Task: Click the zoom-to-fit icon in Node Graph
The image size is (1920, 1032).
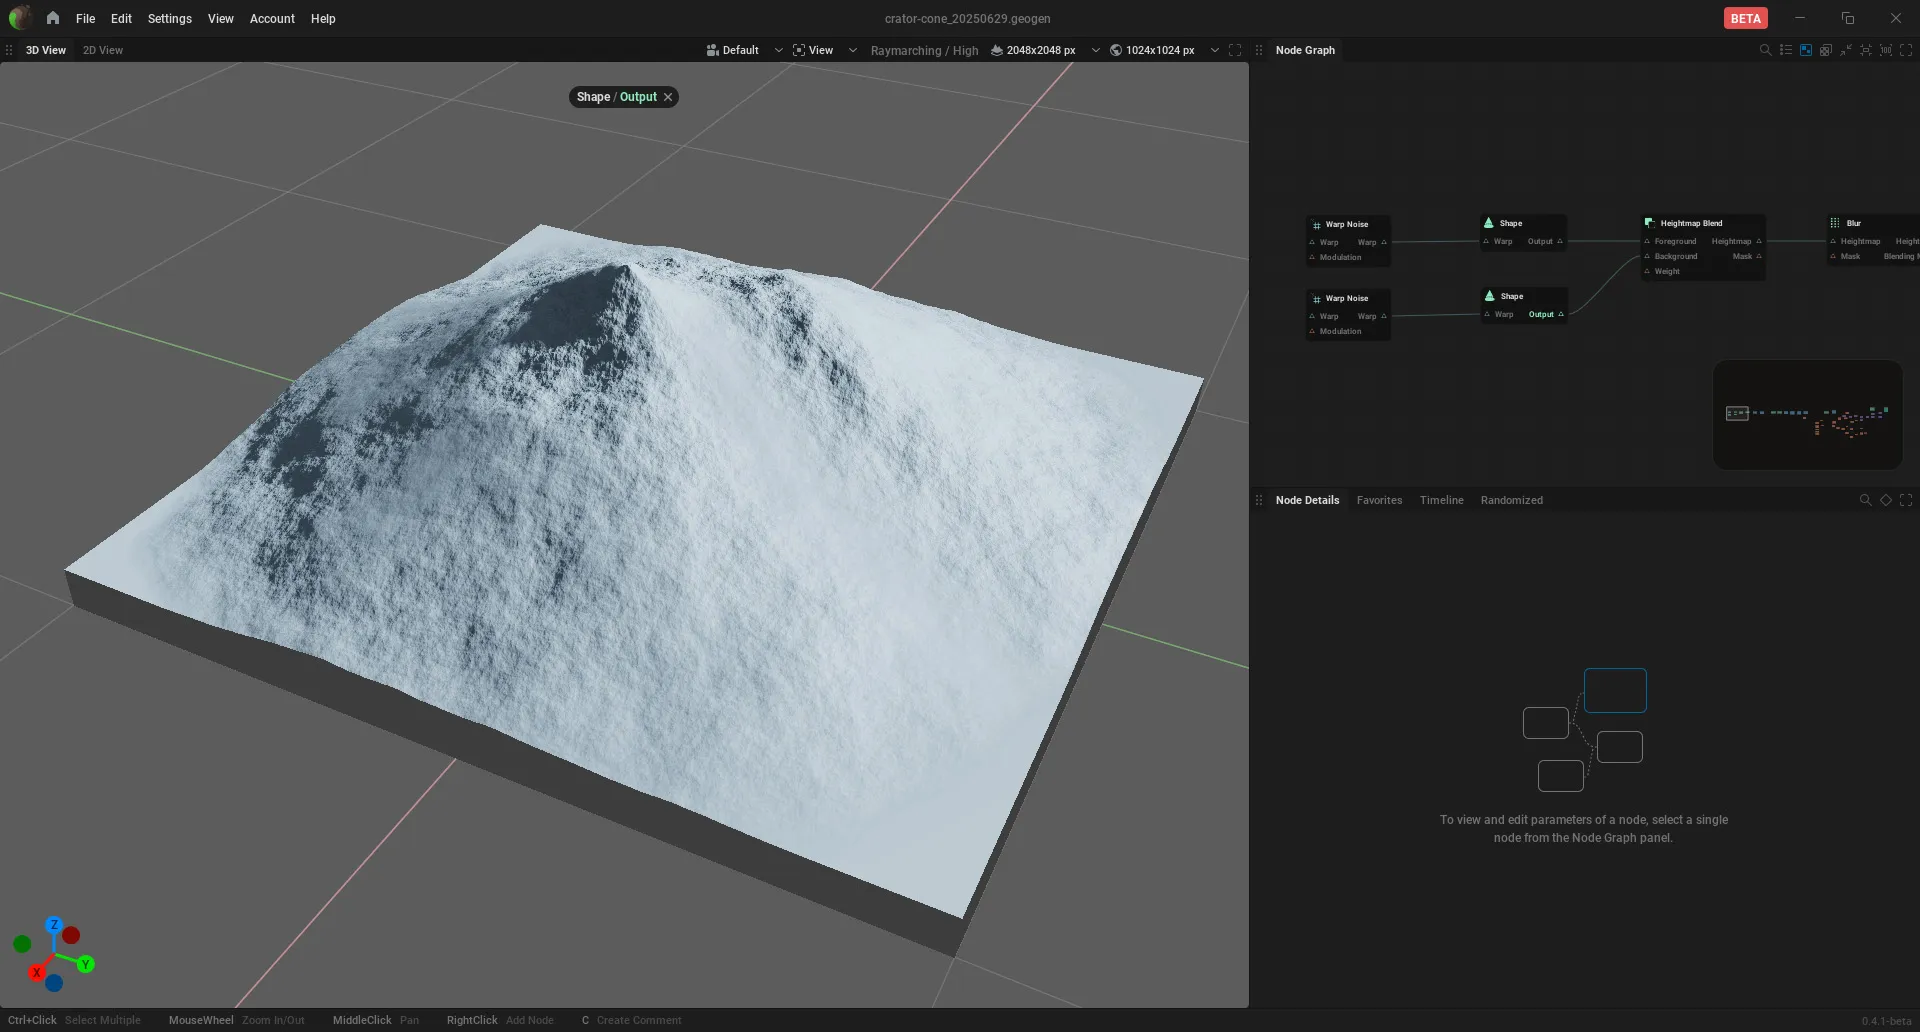Action: 1866,50
